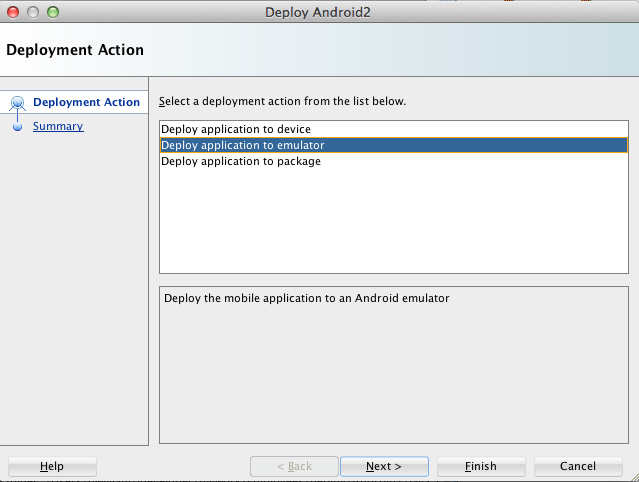Open the Summary step link
Image resolution: width=639 pixels, height=482 pixels.
click(x=58, y=126)
